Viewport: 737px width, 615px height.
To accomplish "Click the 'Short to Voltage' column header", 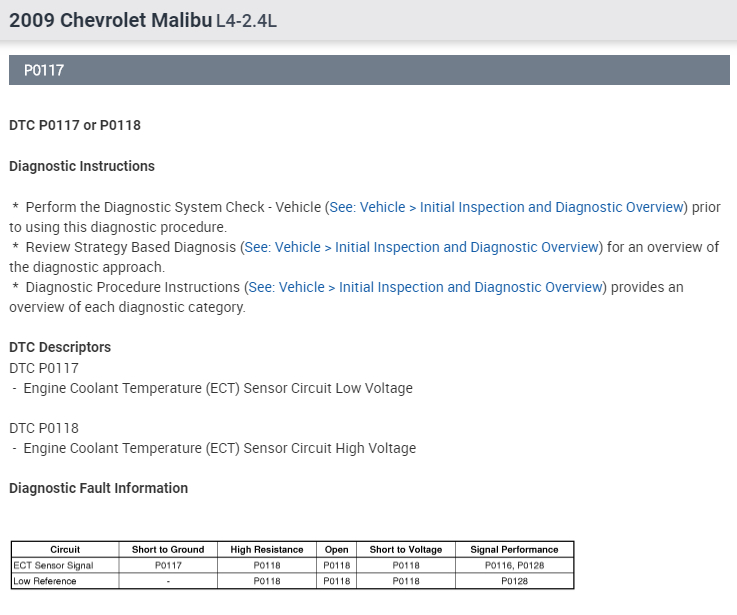I will [406, 550].
